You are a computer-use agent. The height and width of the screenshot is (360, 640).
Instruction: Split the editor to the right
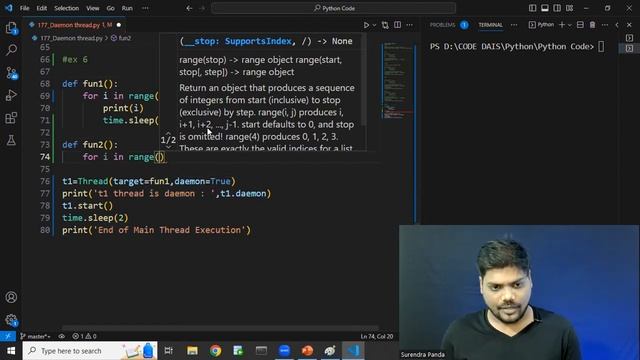click(x=398, y=25)
